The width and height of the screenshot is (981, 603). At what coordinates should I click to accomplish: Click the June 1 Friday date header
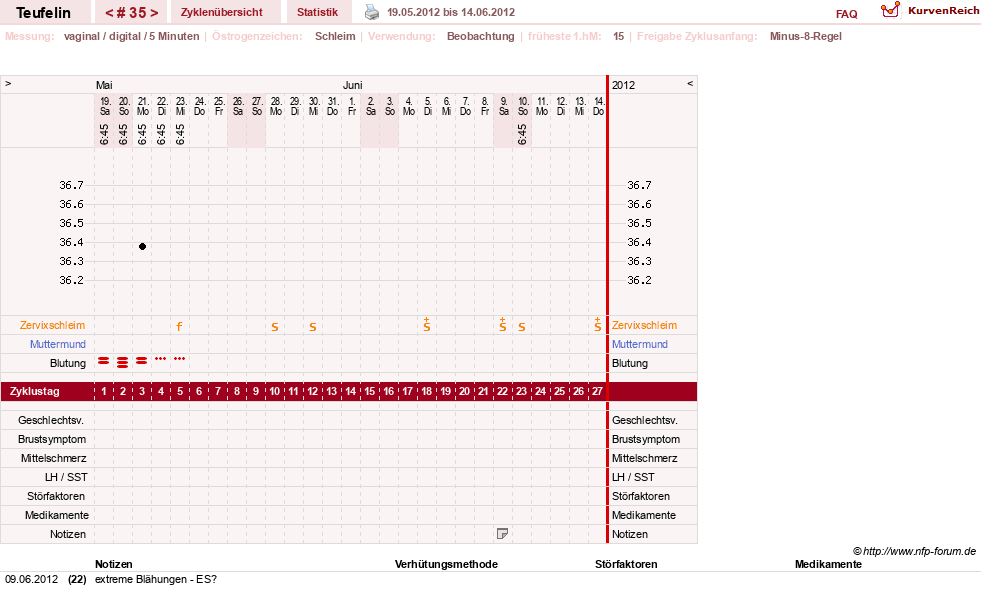[352, 106]
